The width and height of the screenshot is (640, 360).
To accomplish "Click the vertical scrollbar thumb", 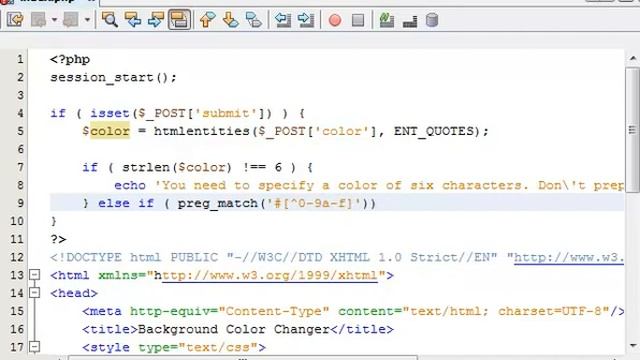I will (x=633, y=130).
